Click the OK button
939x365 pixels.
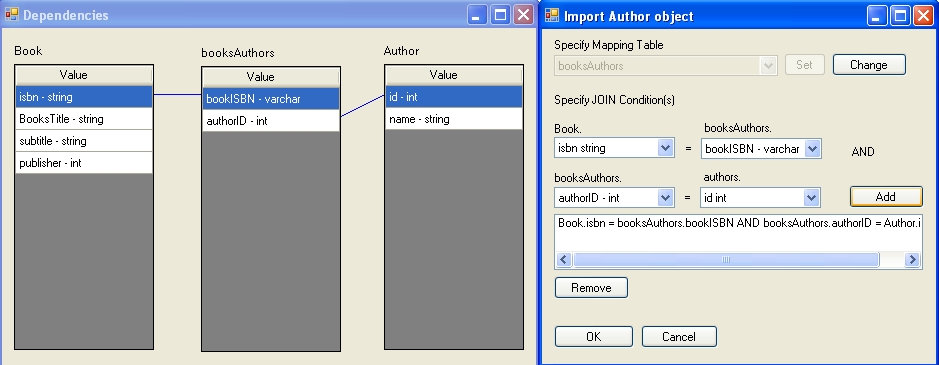[593, 337]
